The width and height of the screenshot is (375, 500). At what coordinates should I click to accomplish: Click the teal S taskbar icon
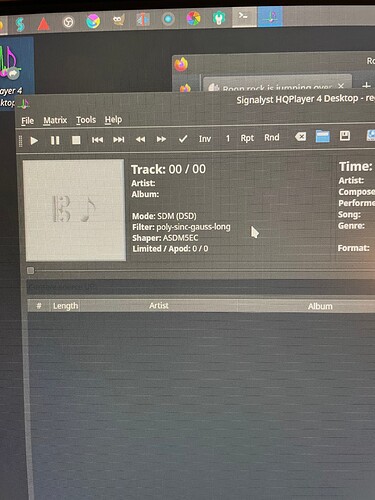pyautogui.click(x=20, y=24)
